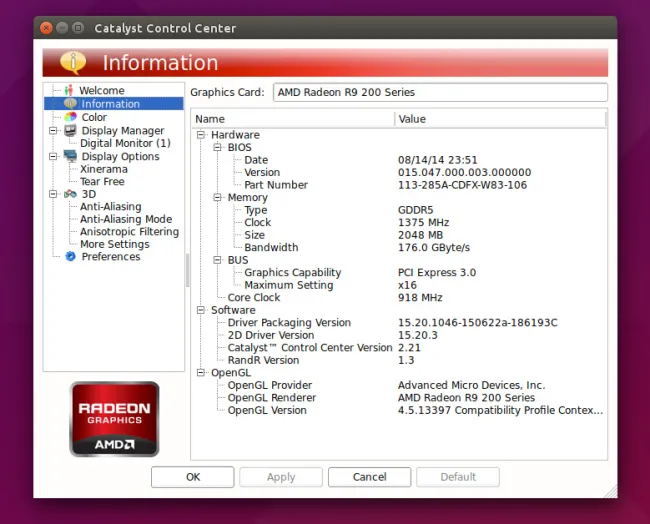650x524 pixels.
Task: Collapse the Display Manager sidebar branch
Action: (x=52, y=130)
